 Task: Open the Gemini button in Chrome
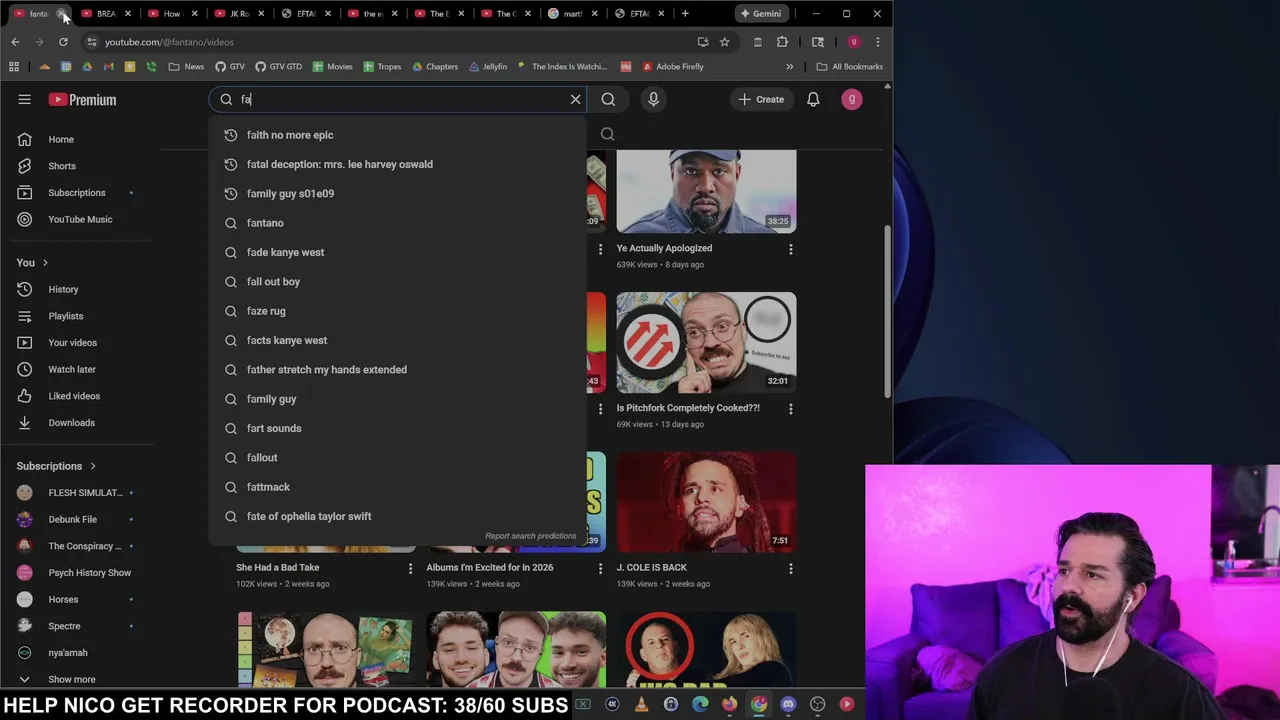(x=760, y=14)
